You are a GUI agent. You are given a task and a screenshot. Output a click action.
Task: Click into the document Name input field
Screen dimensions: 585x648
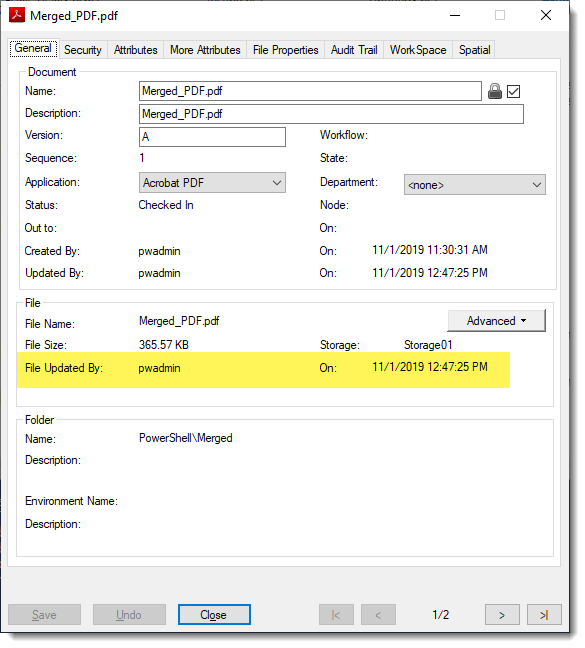tap(310, 91)
